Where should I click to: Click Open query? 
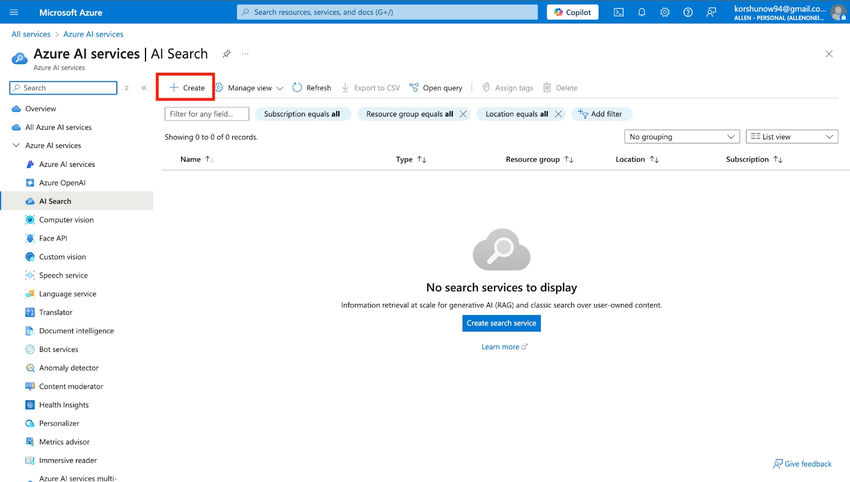(436, 88)
